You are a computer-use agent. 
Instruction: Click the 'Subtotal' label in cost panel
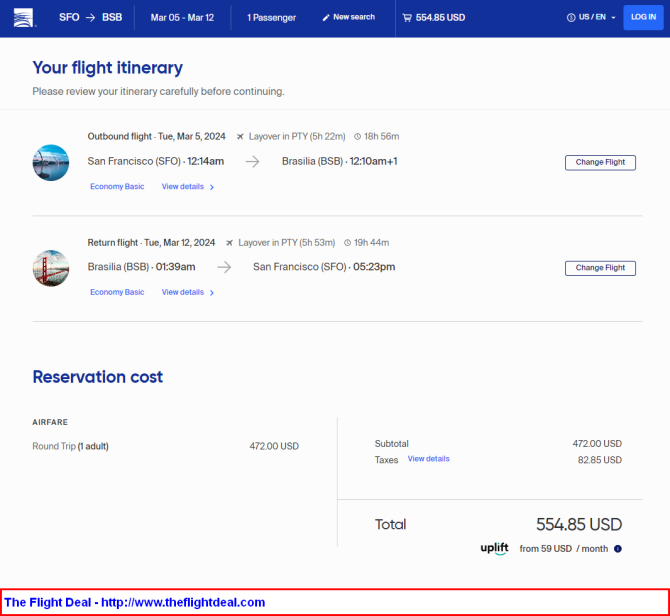[391, 444]
